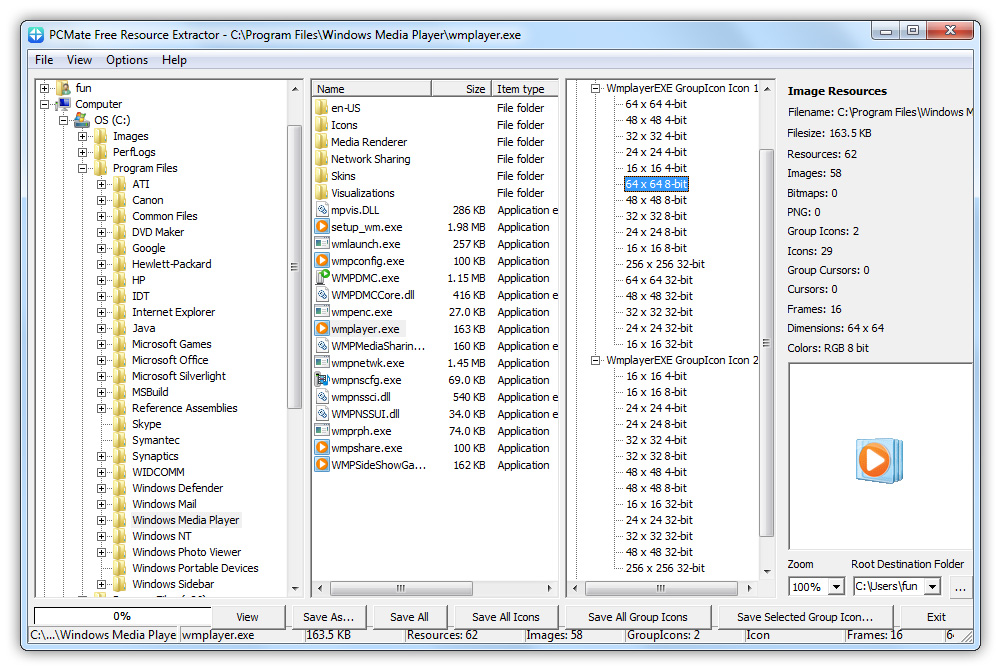Image resolution: width=1001 pixels, height=671 pixels.
Task: Click the WMPMediaSharin... file icon
Action: [322, 345]
